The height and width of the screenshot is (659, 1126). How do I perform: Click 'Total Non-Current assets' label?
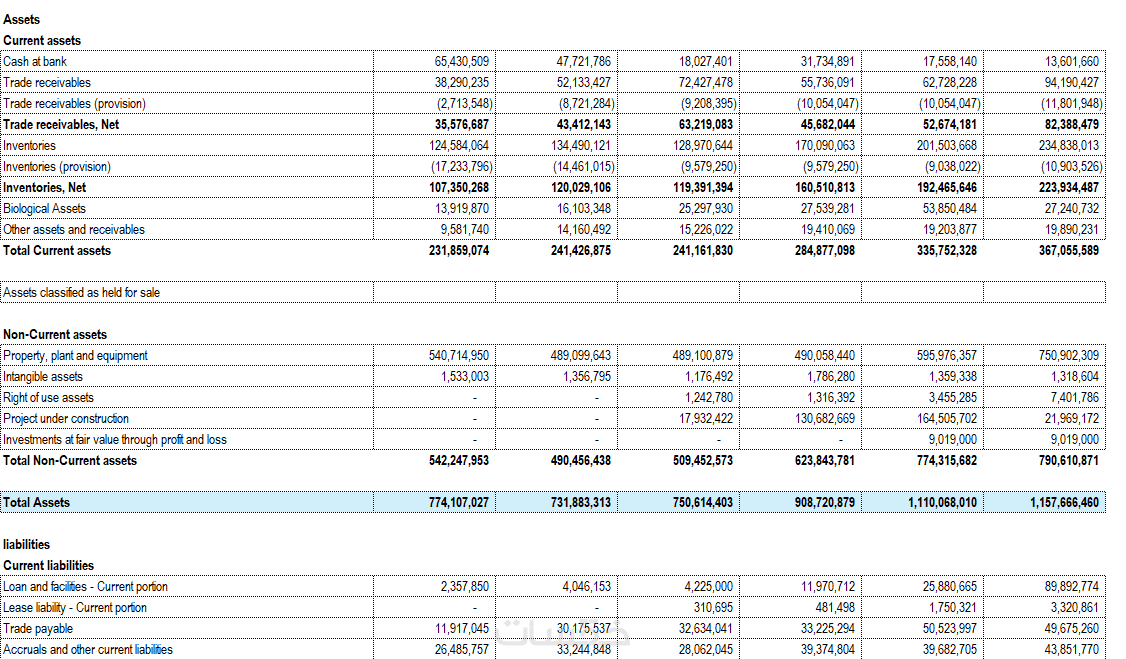[70, 461]
